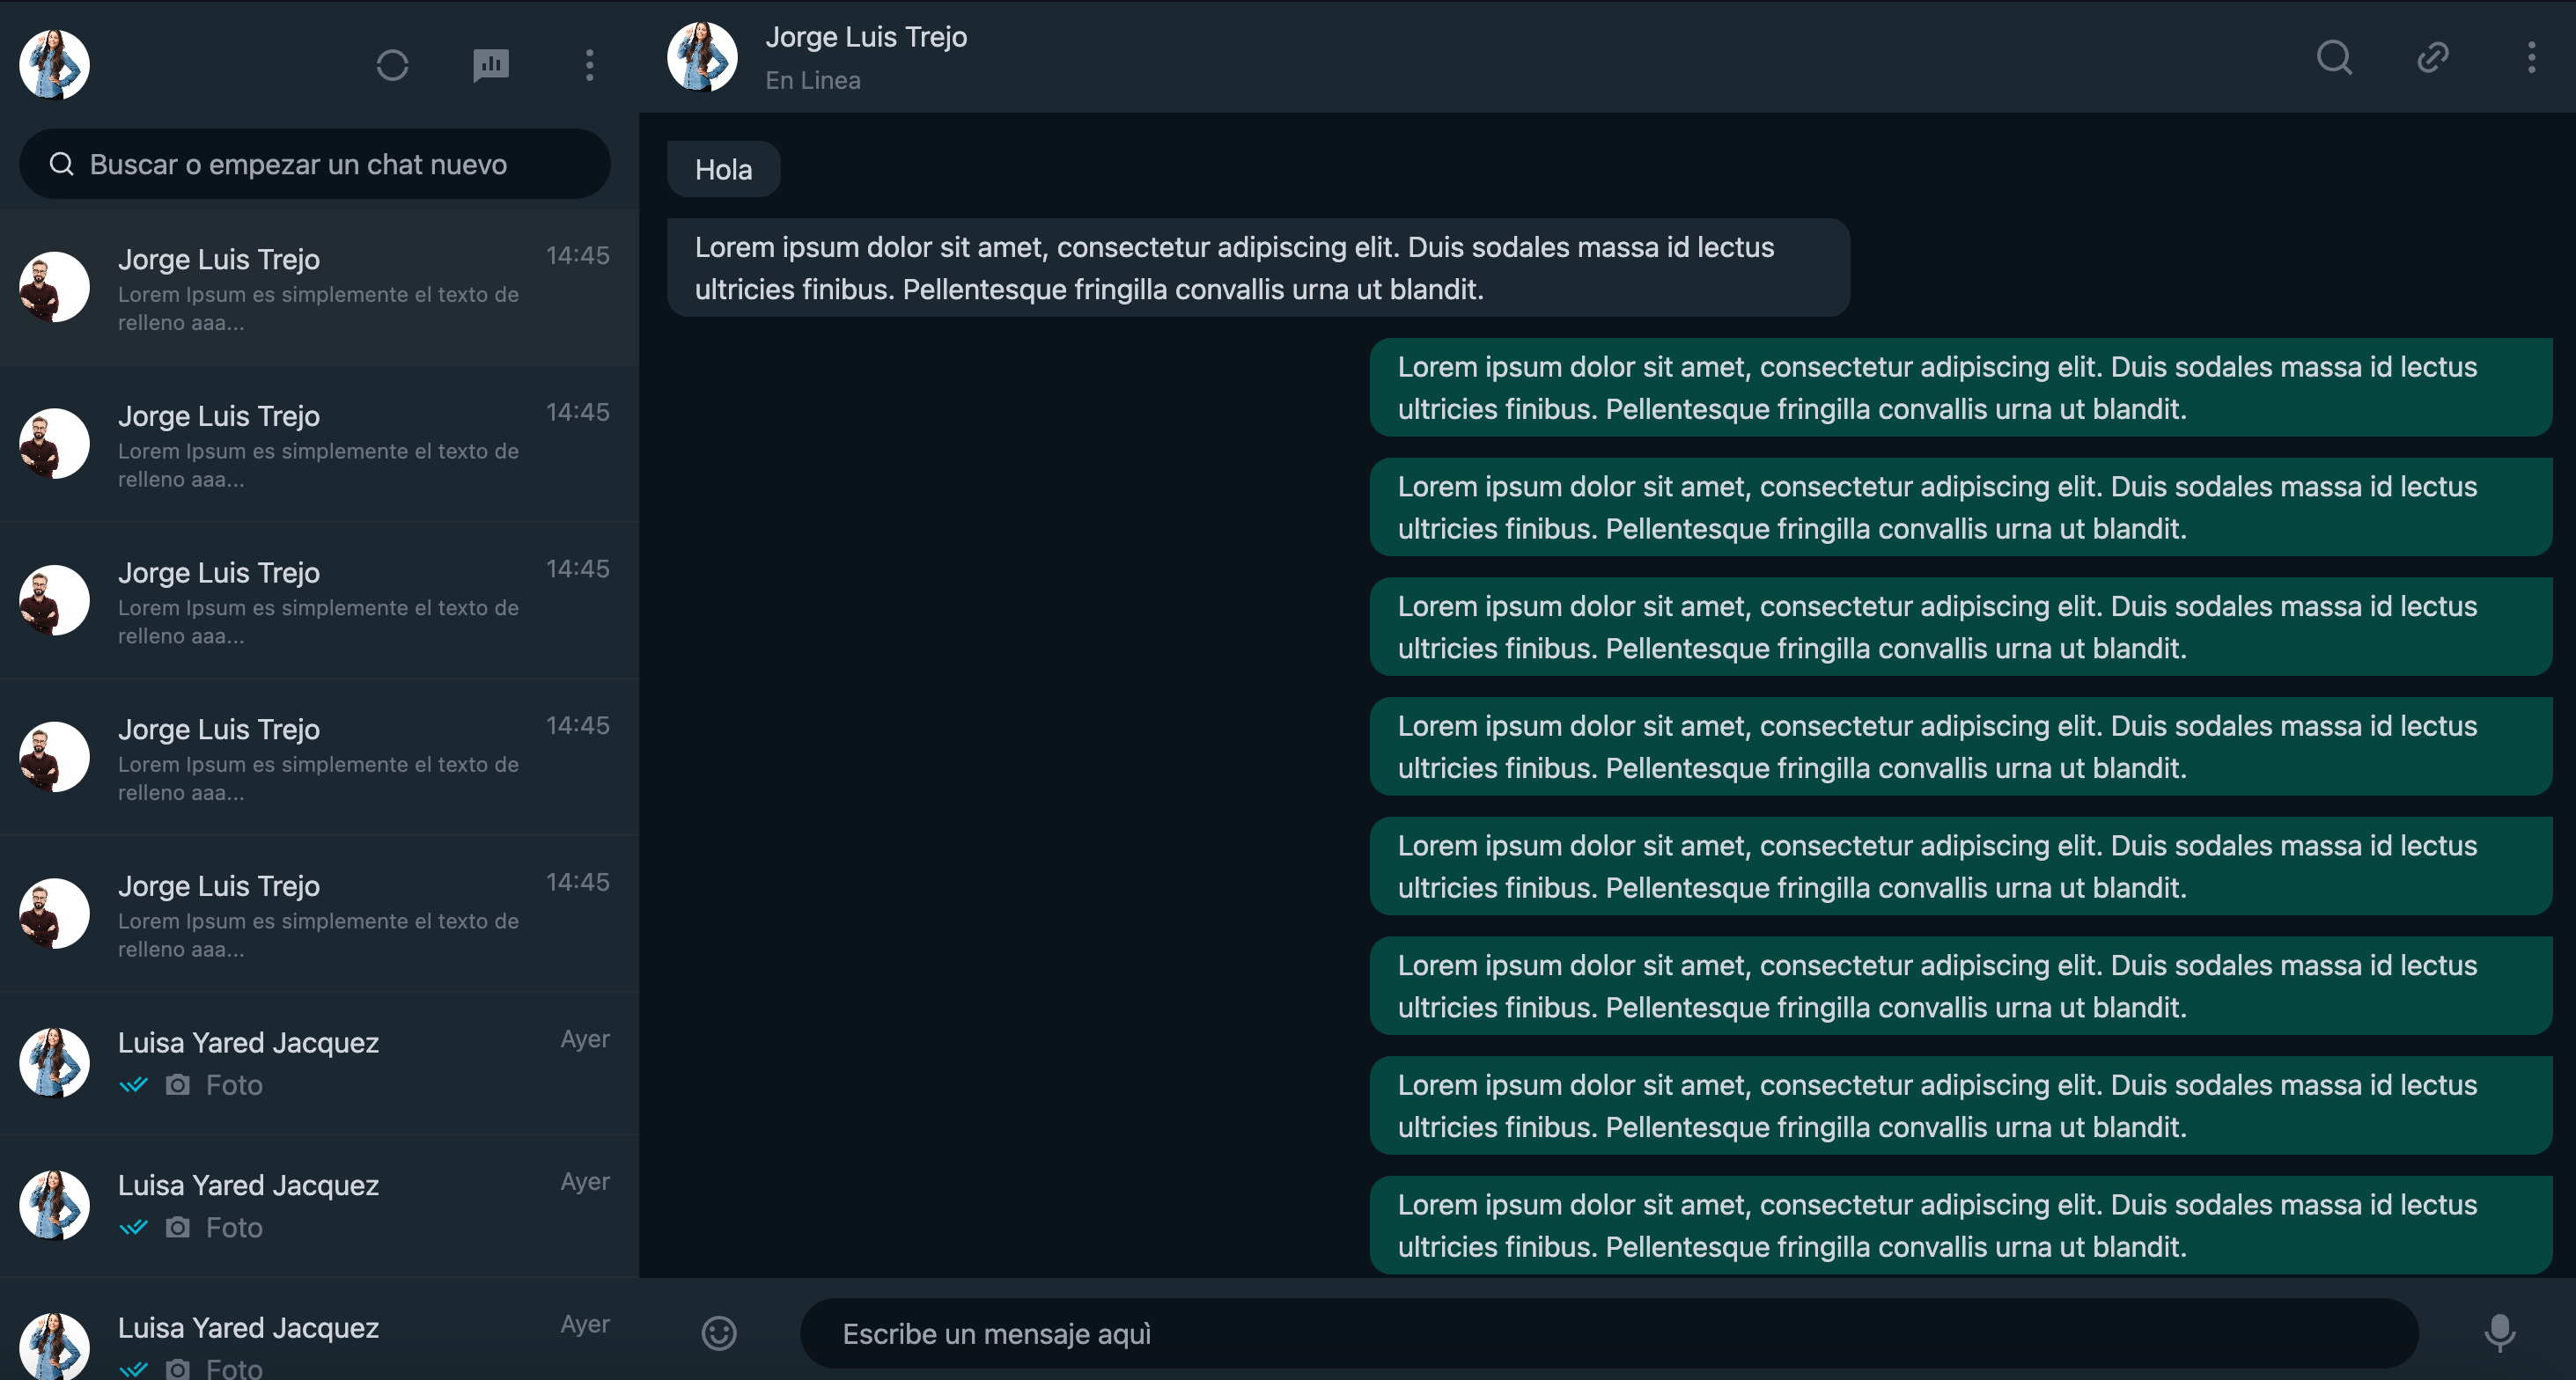Viewport: 2576px width, 1380px height.
Task: Click the En Linea status text
Action: (x=812, y=80)
